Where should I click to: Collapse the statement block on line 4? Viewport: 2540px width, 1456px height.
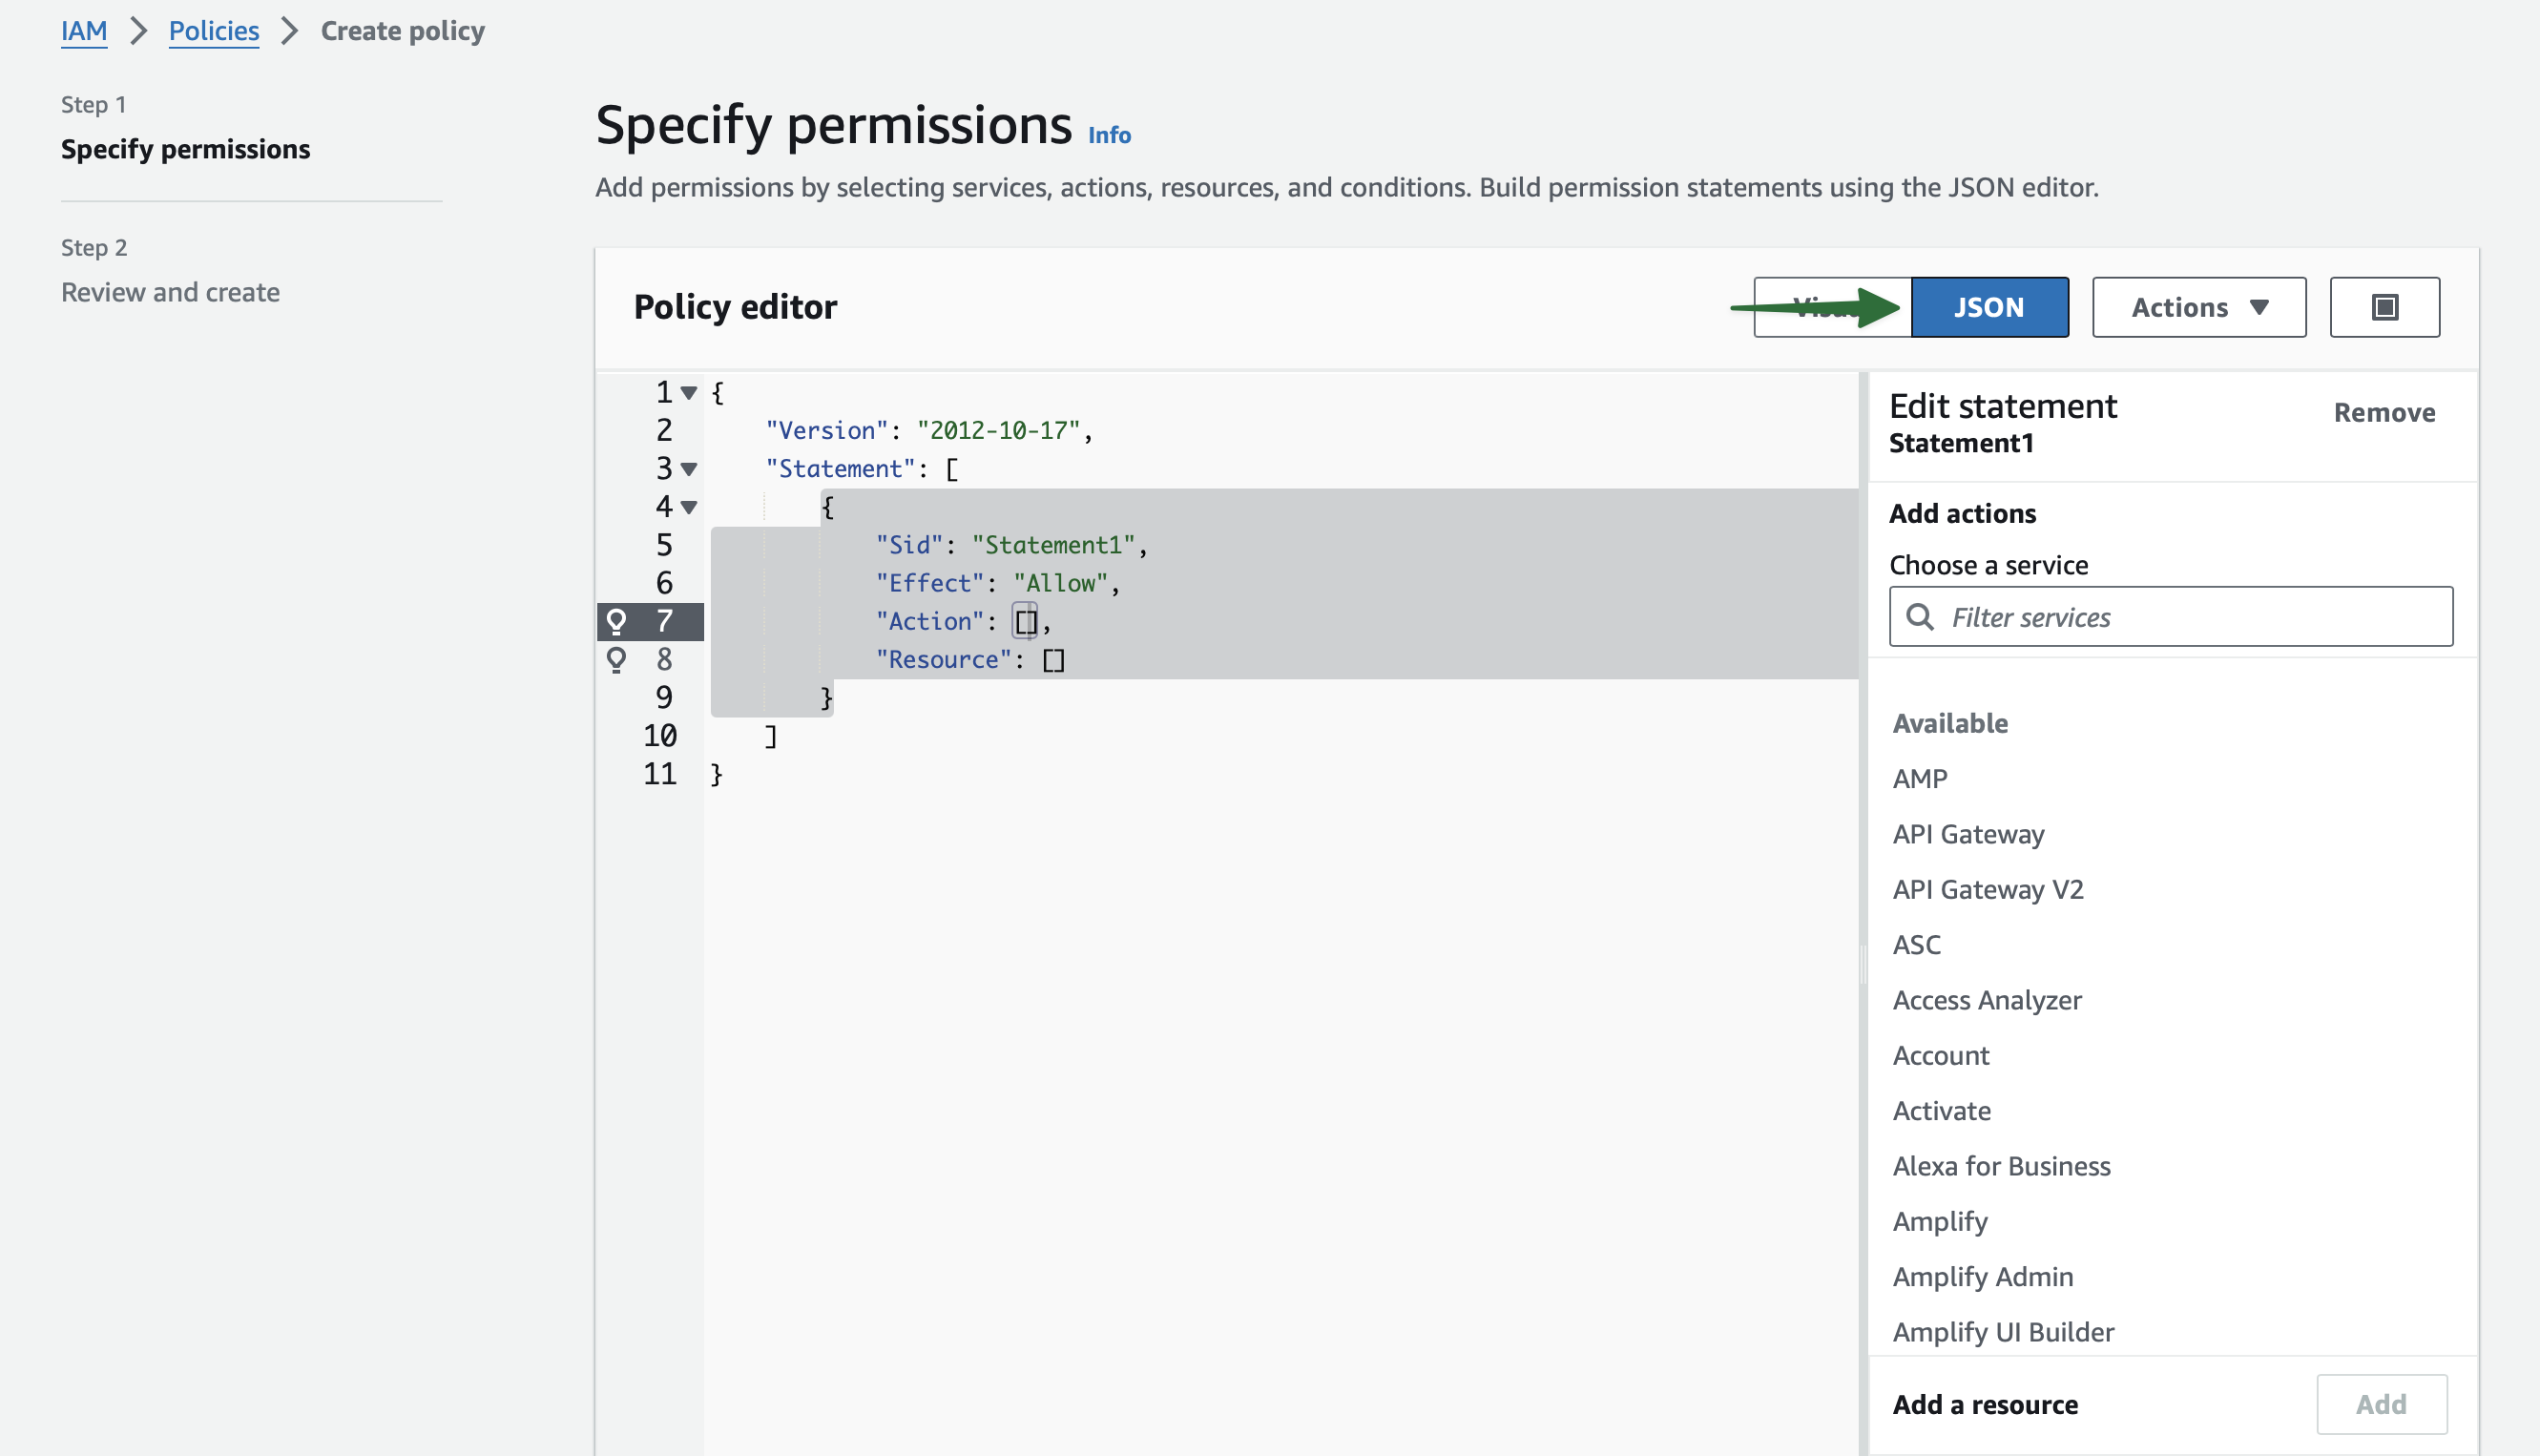click(689, 507)
